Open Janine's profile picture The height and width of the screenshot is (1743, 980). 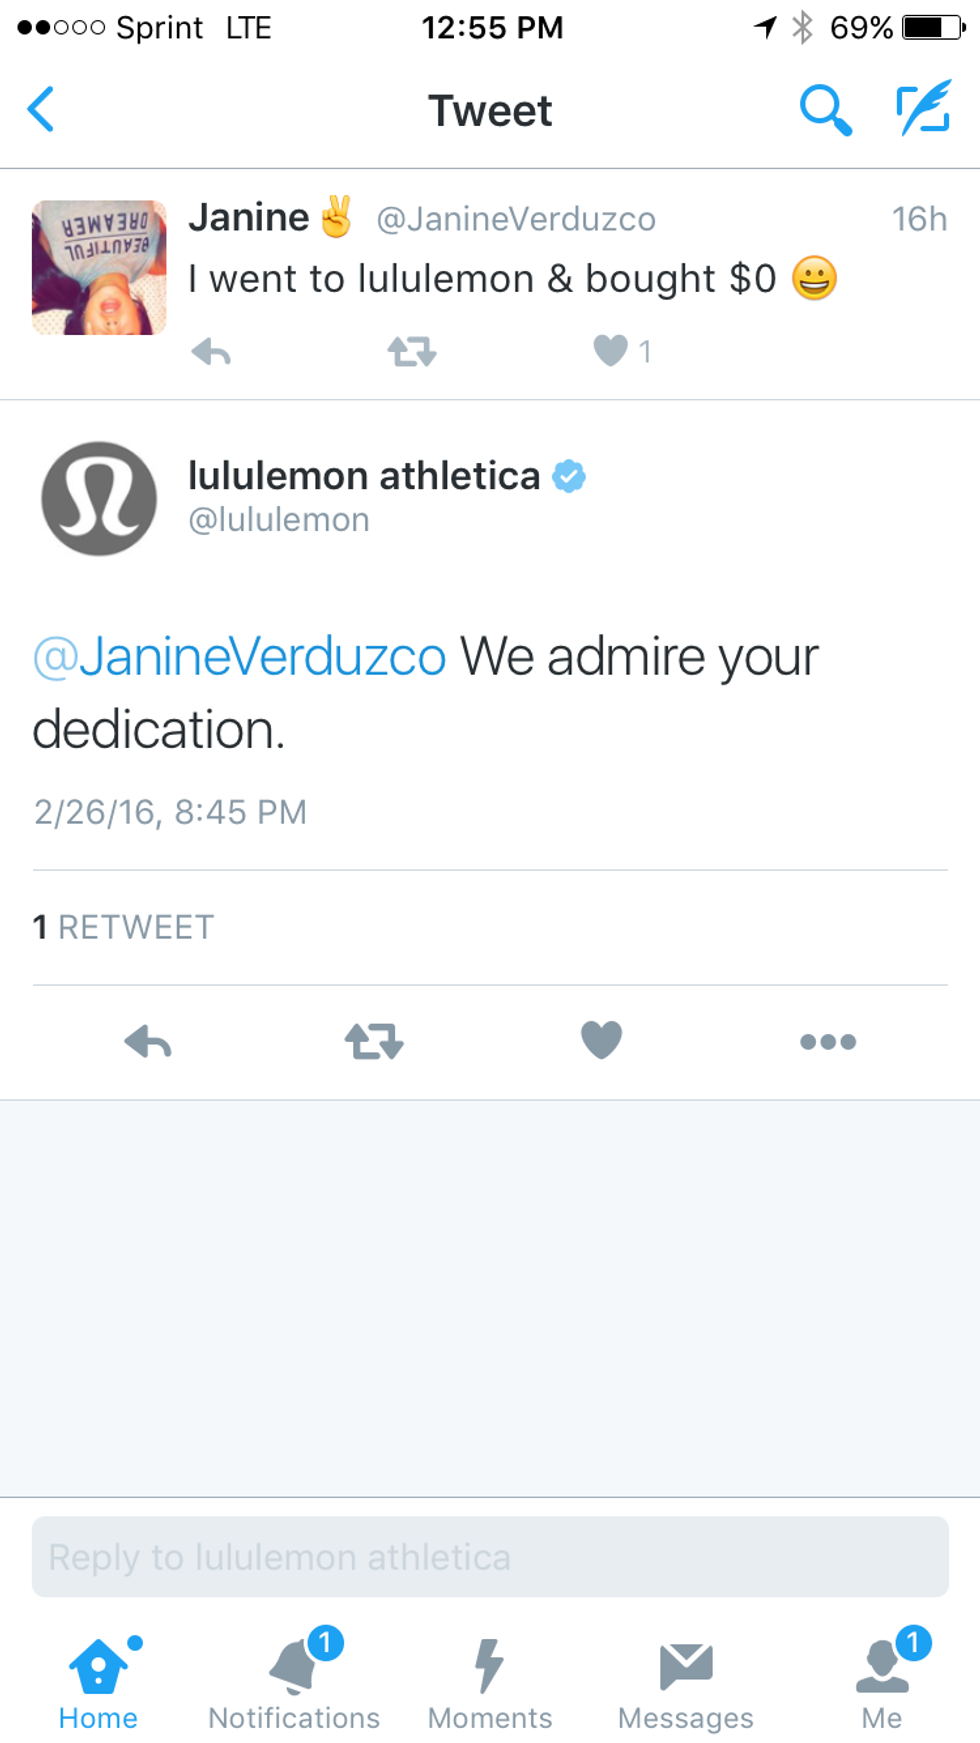pos(99,267)
